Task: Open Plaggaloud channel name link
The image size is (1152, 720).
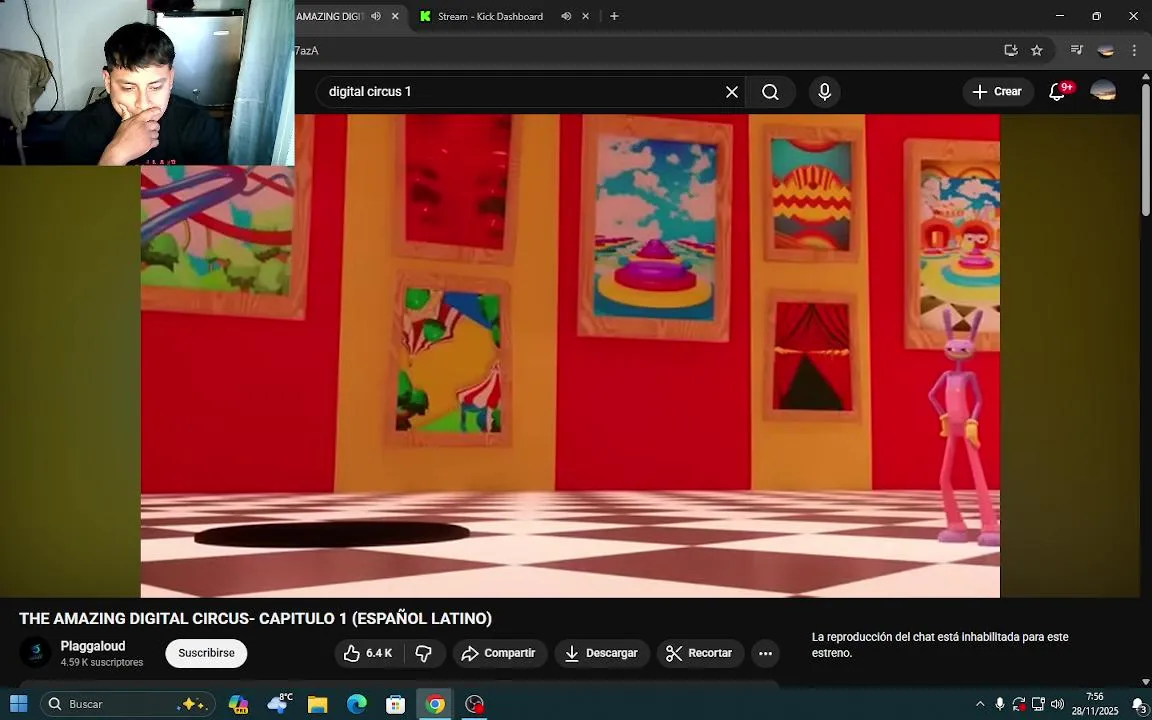Action: (x=93, y=646)
